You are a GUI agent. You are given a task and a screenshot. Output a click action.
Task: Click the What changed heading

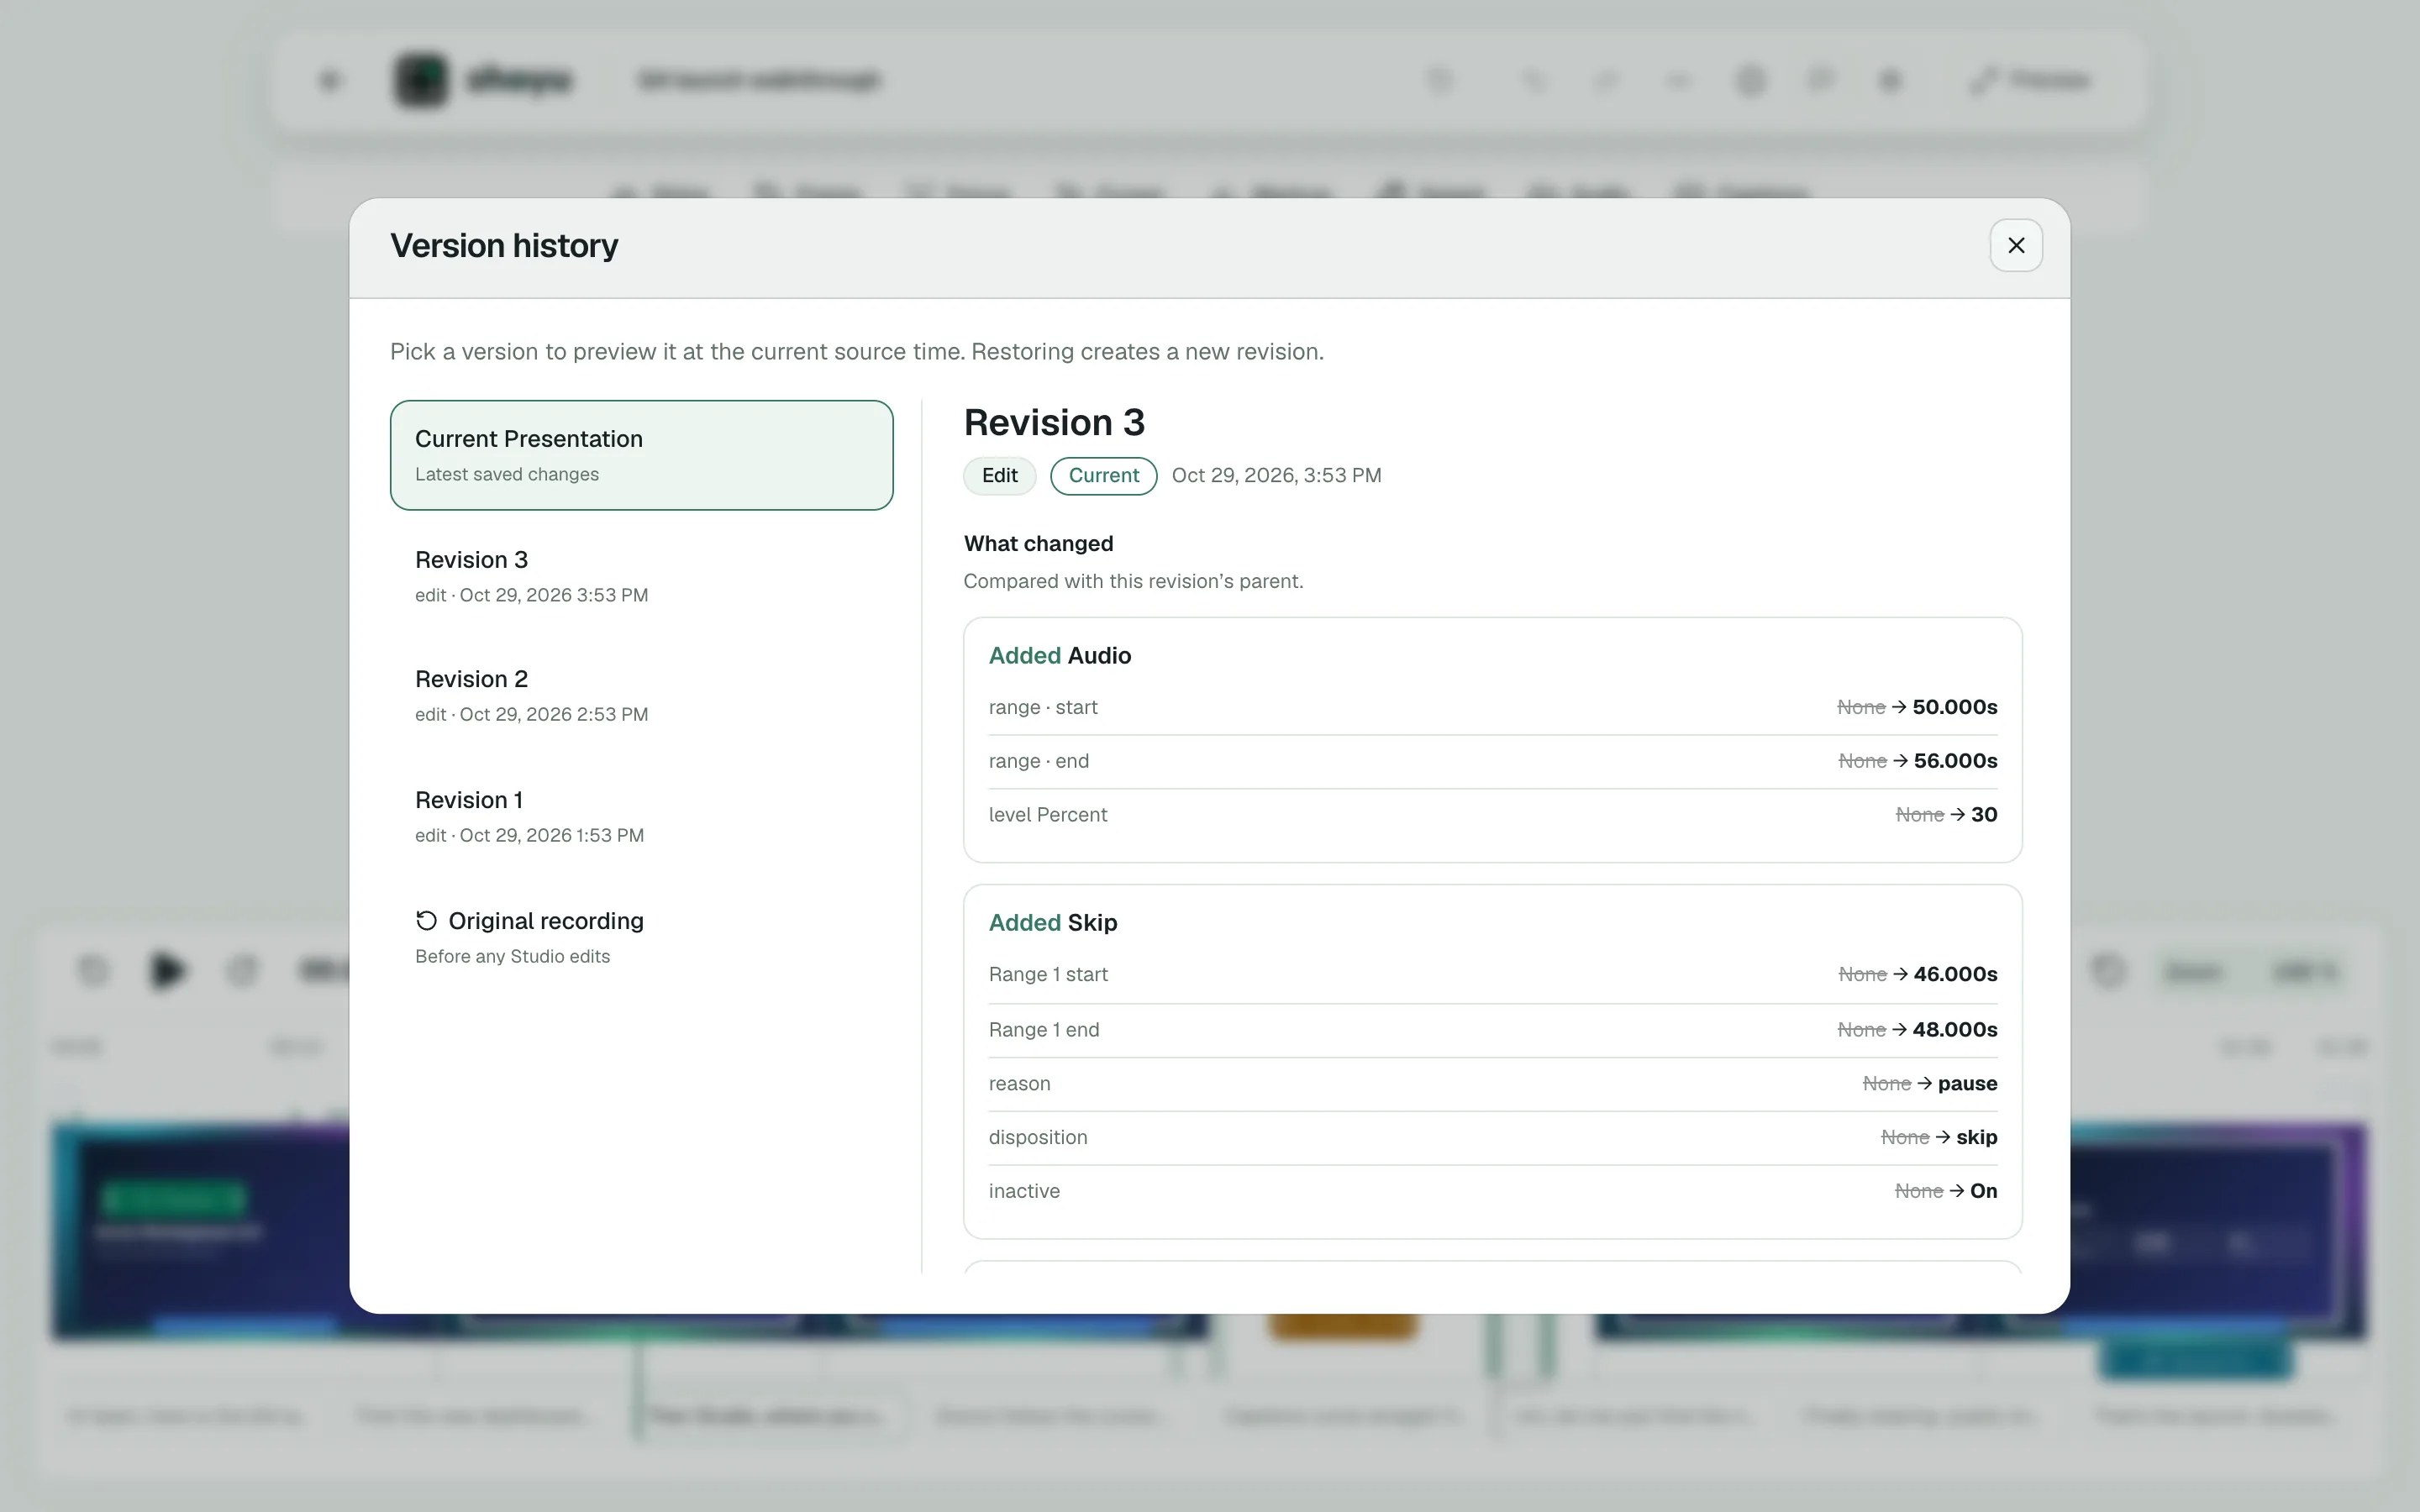pos(1038,543)
